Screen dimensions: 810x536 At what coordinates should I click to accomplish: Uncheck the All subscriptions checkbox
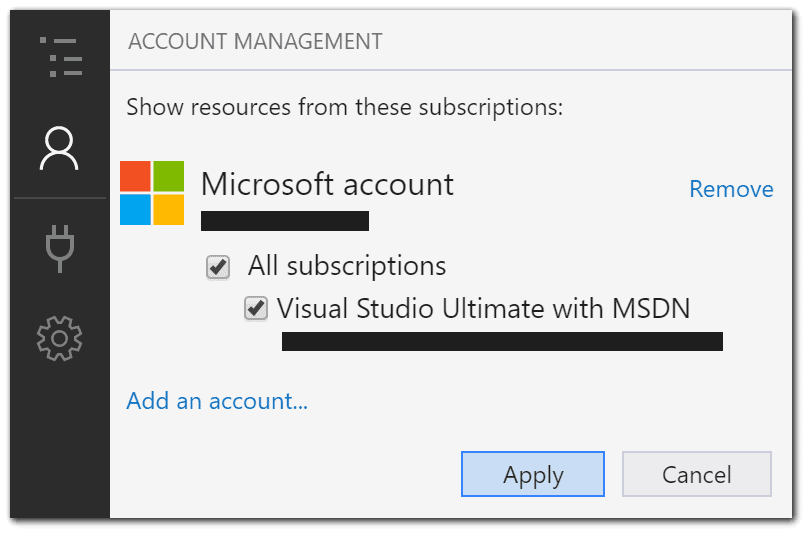coord(217,267)
